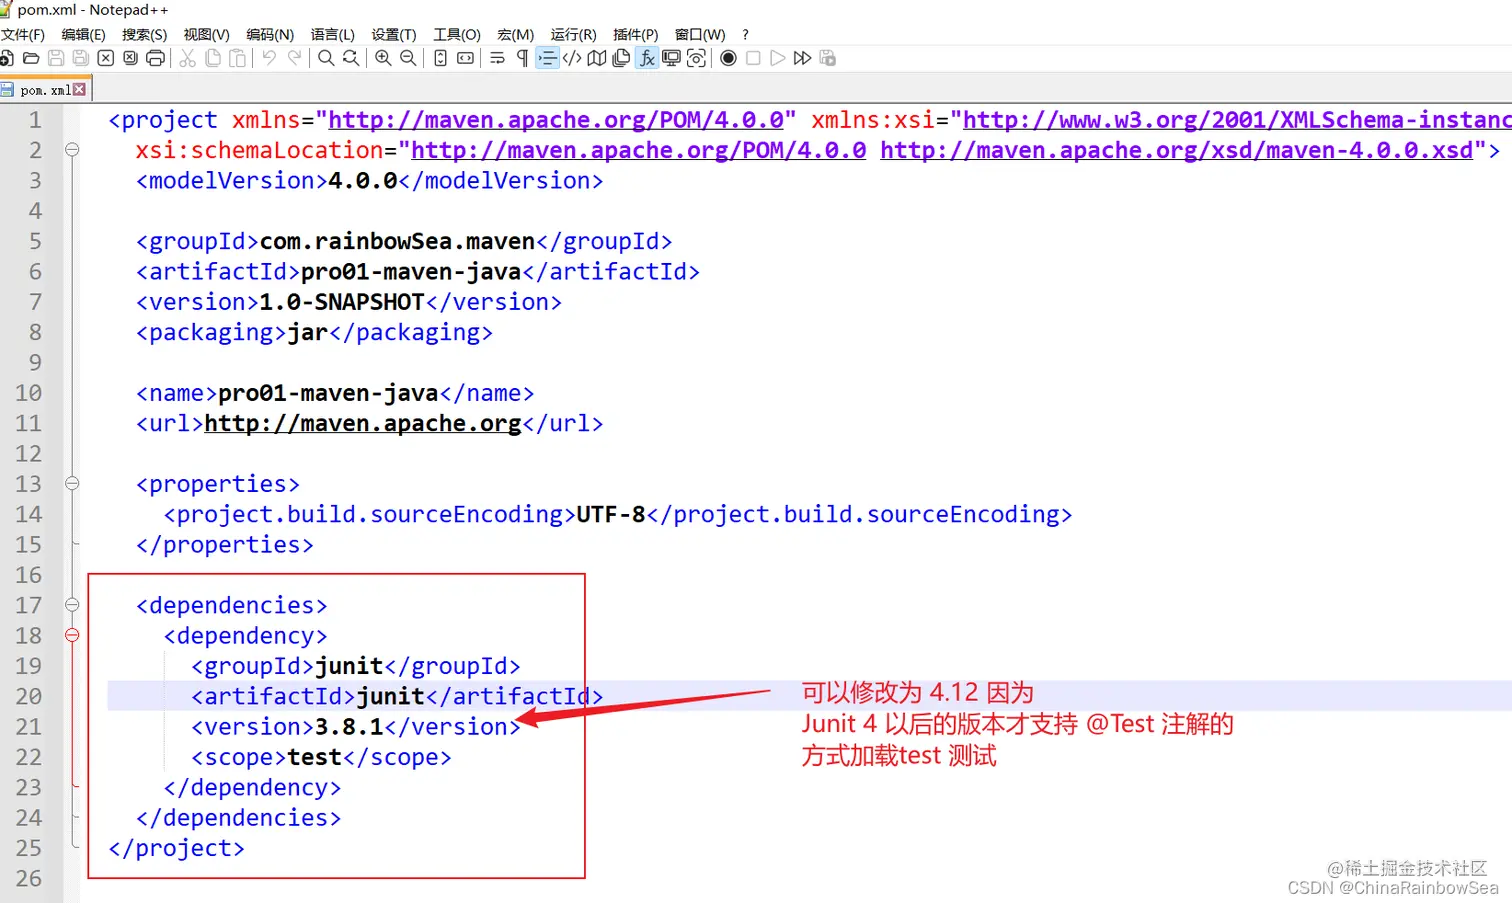
Task: Open the 运行(R) menu
Action: 573,34
